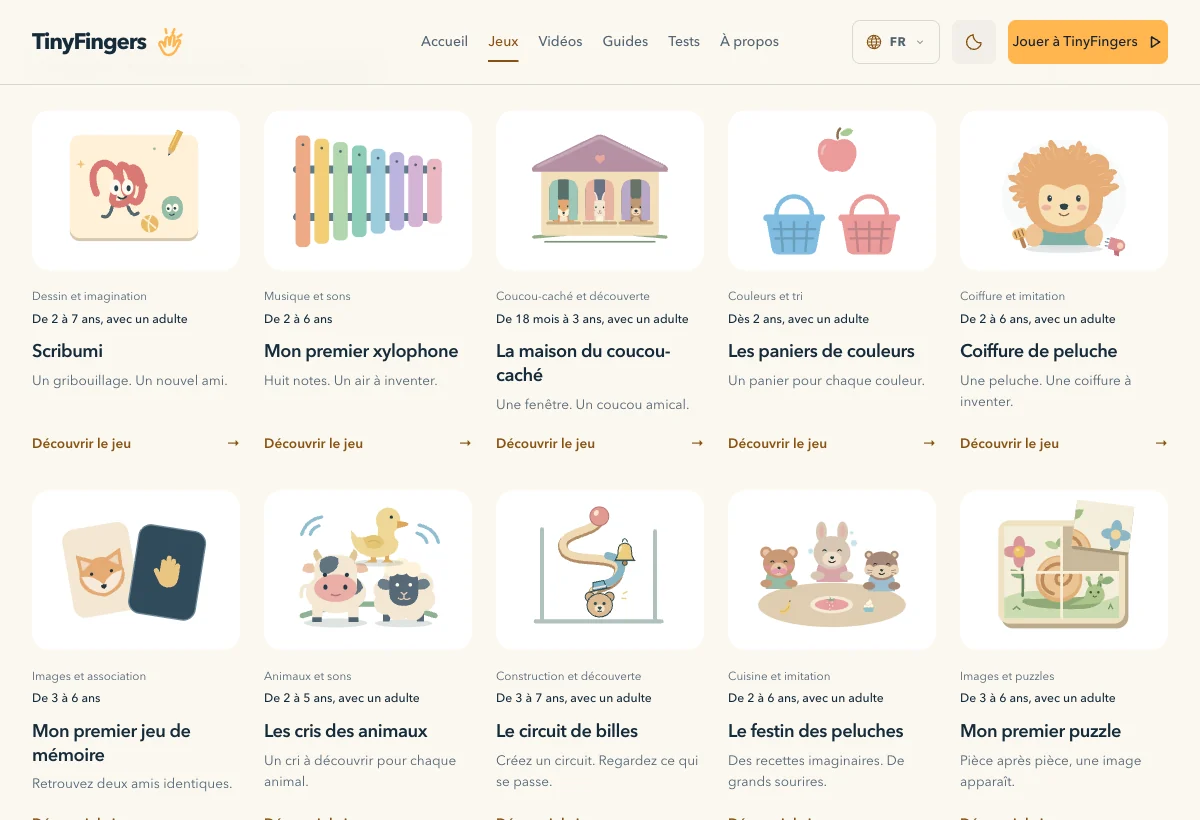Open the fox memory cards illustration

tap(136, 570)
